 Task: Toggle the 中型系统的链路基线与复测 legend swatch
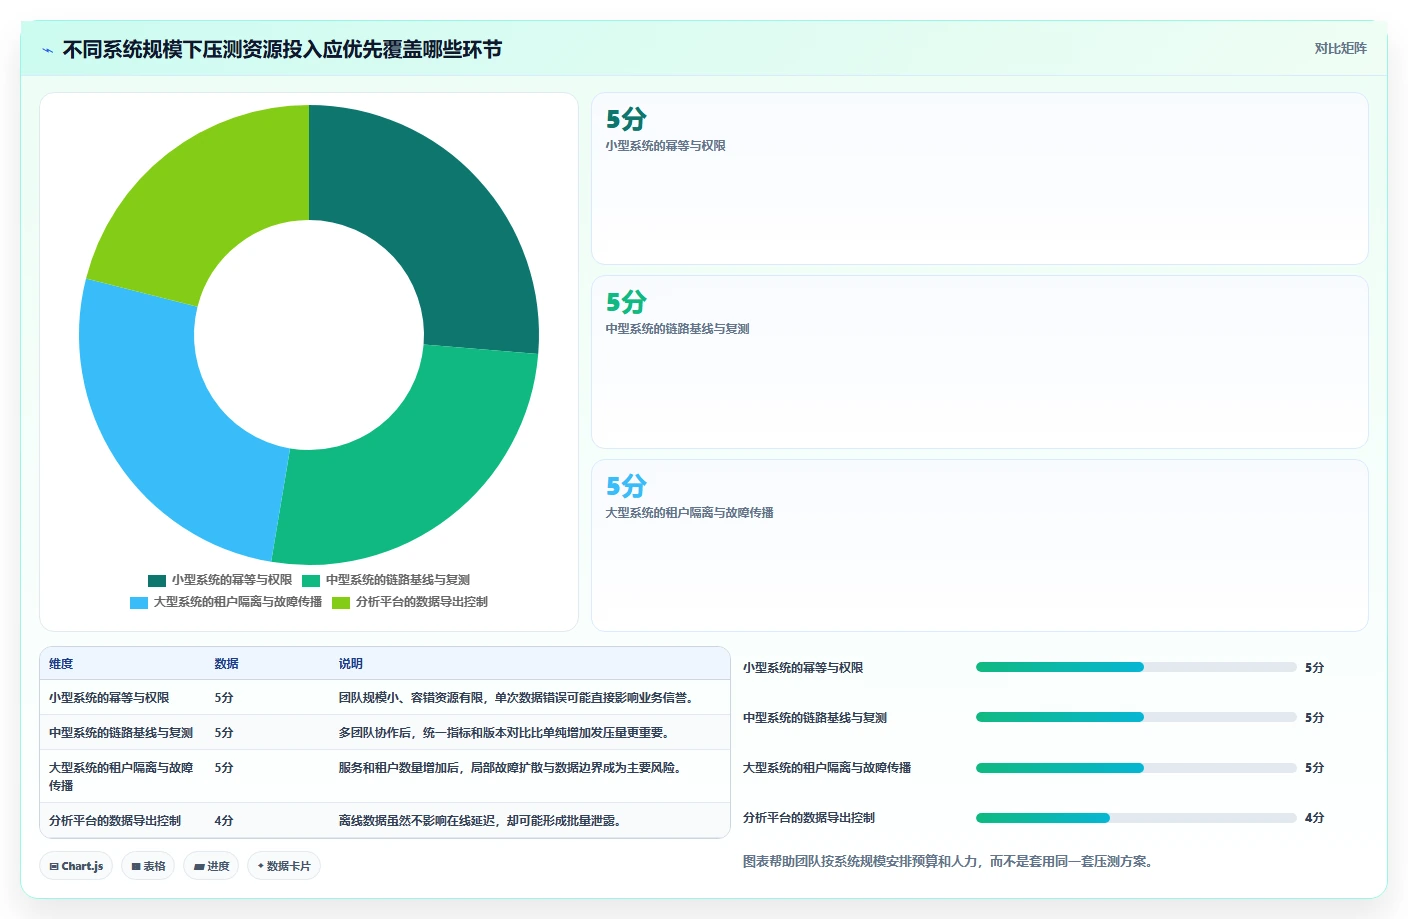(311, 580)
